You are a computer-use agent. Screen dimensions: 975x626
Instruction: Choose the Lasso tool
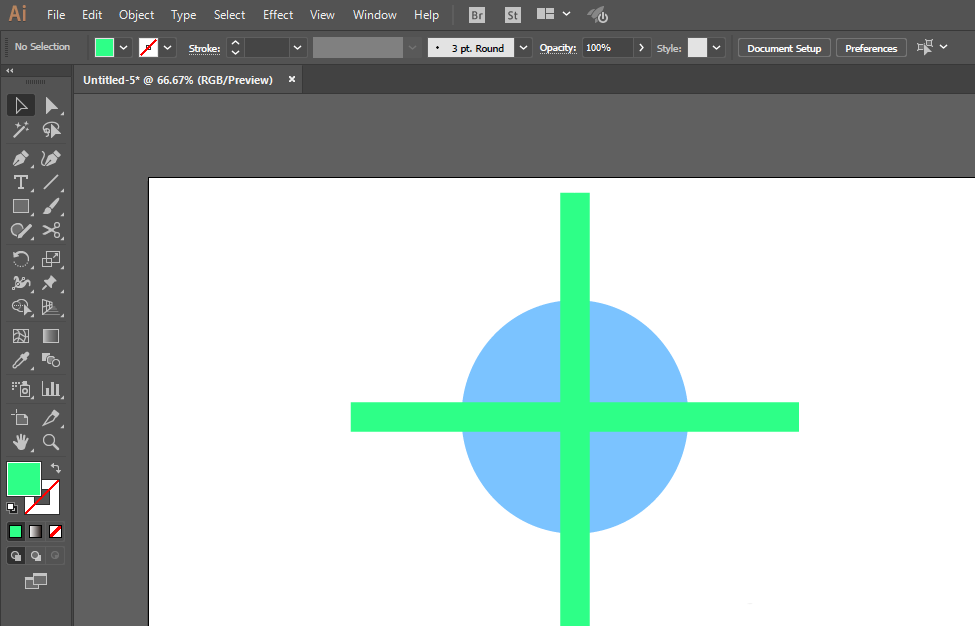(51, 130)
